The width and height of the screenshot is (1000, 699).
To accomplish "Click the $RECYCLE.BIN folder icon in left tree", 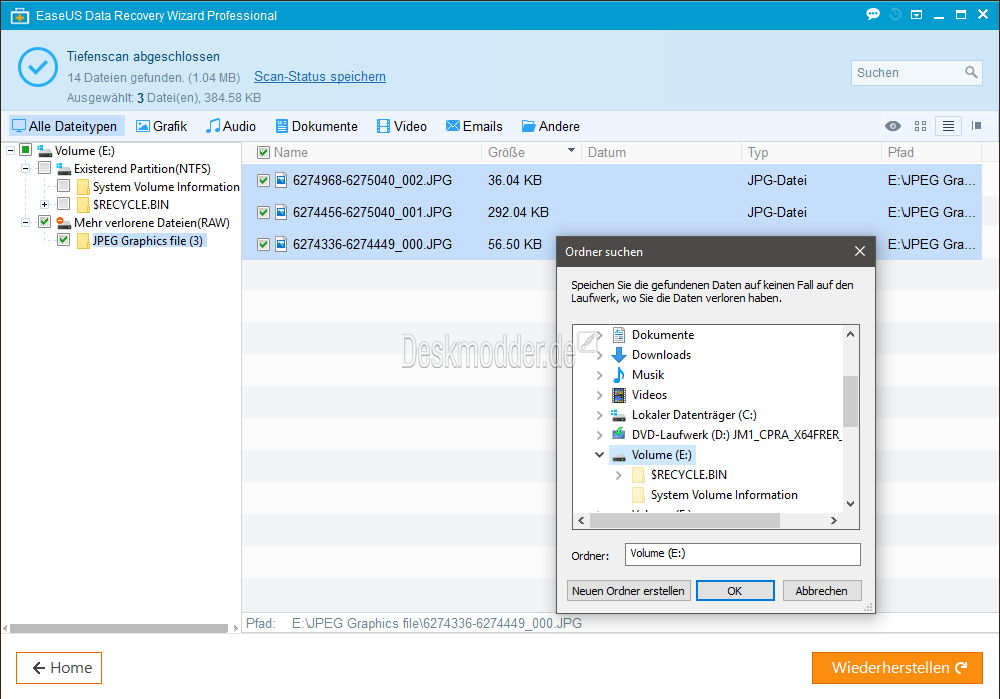I will pyautogui.click(x=83, y=205).
